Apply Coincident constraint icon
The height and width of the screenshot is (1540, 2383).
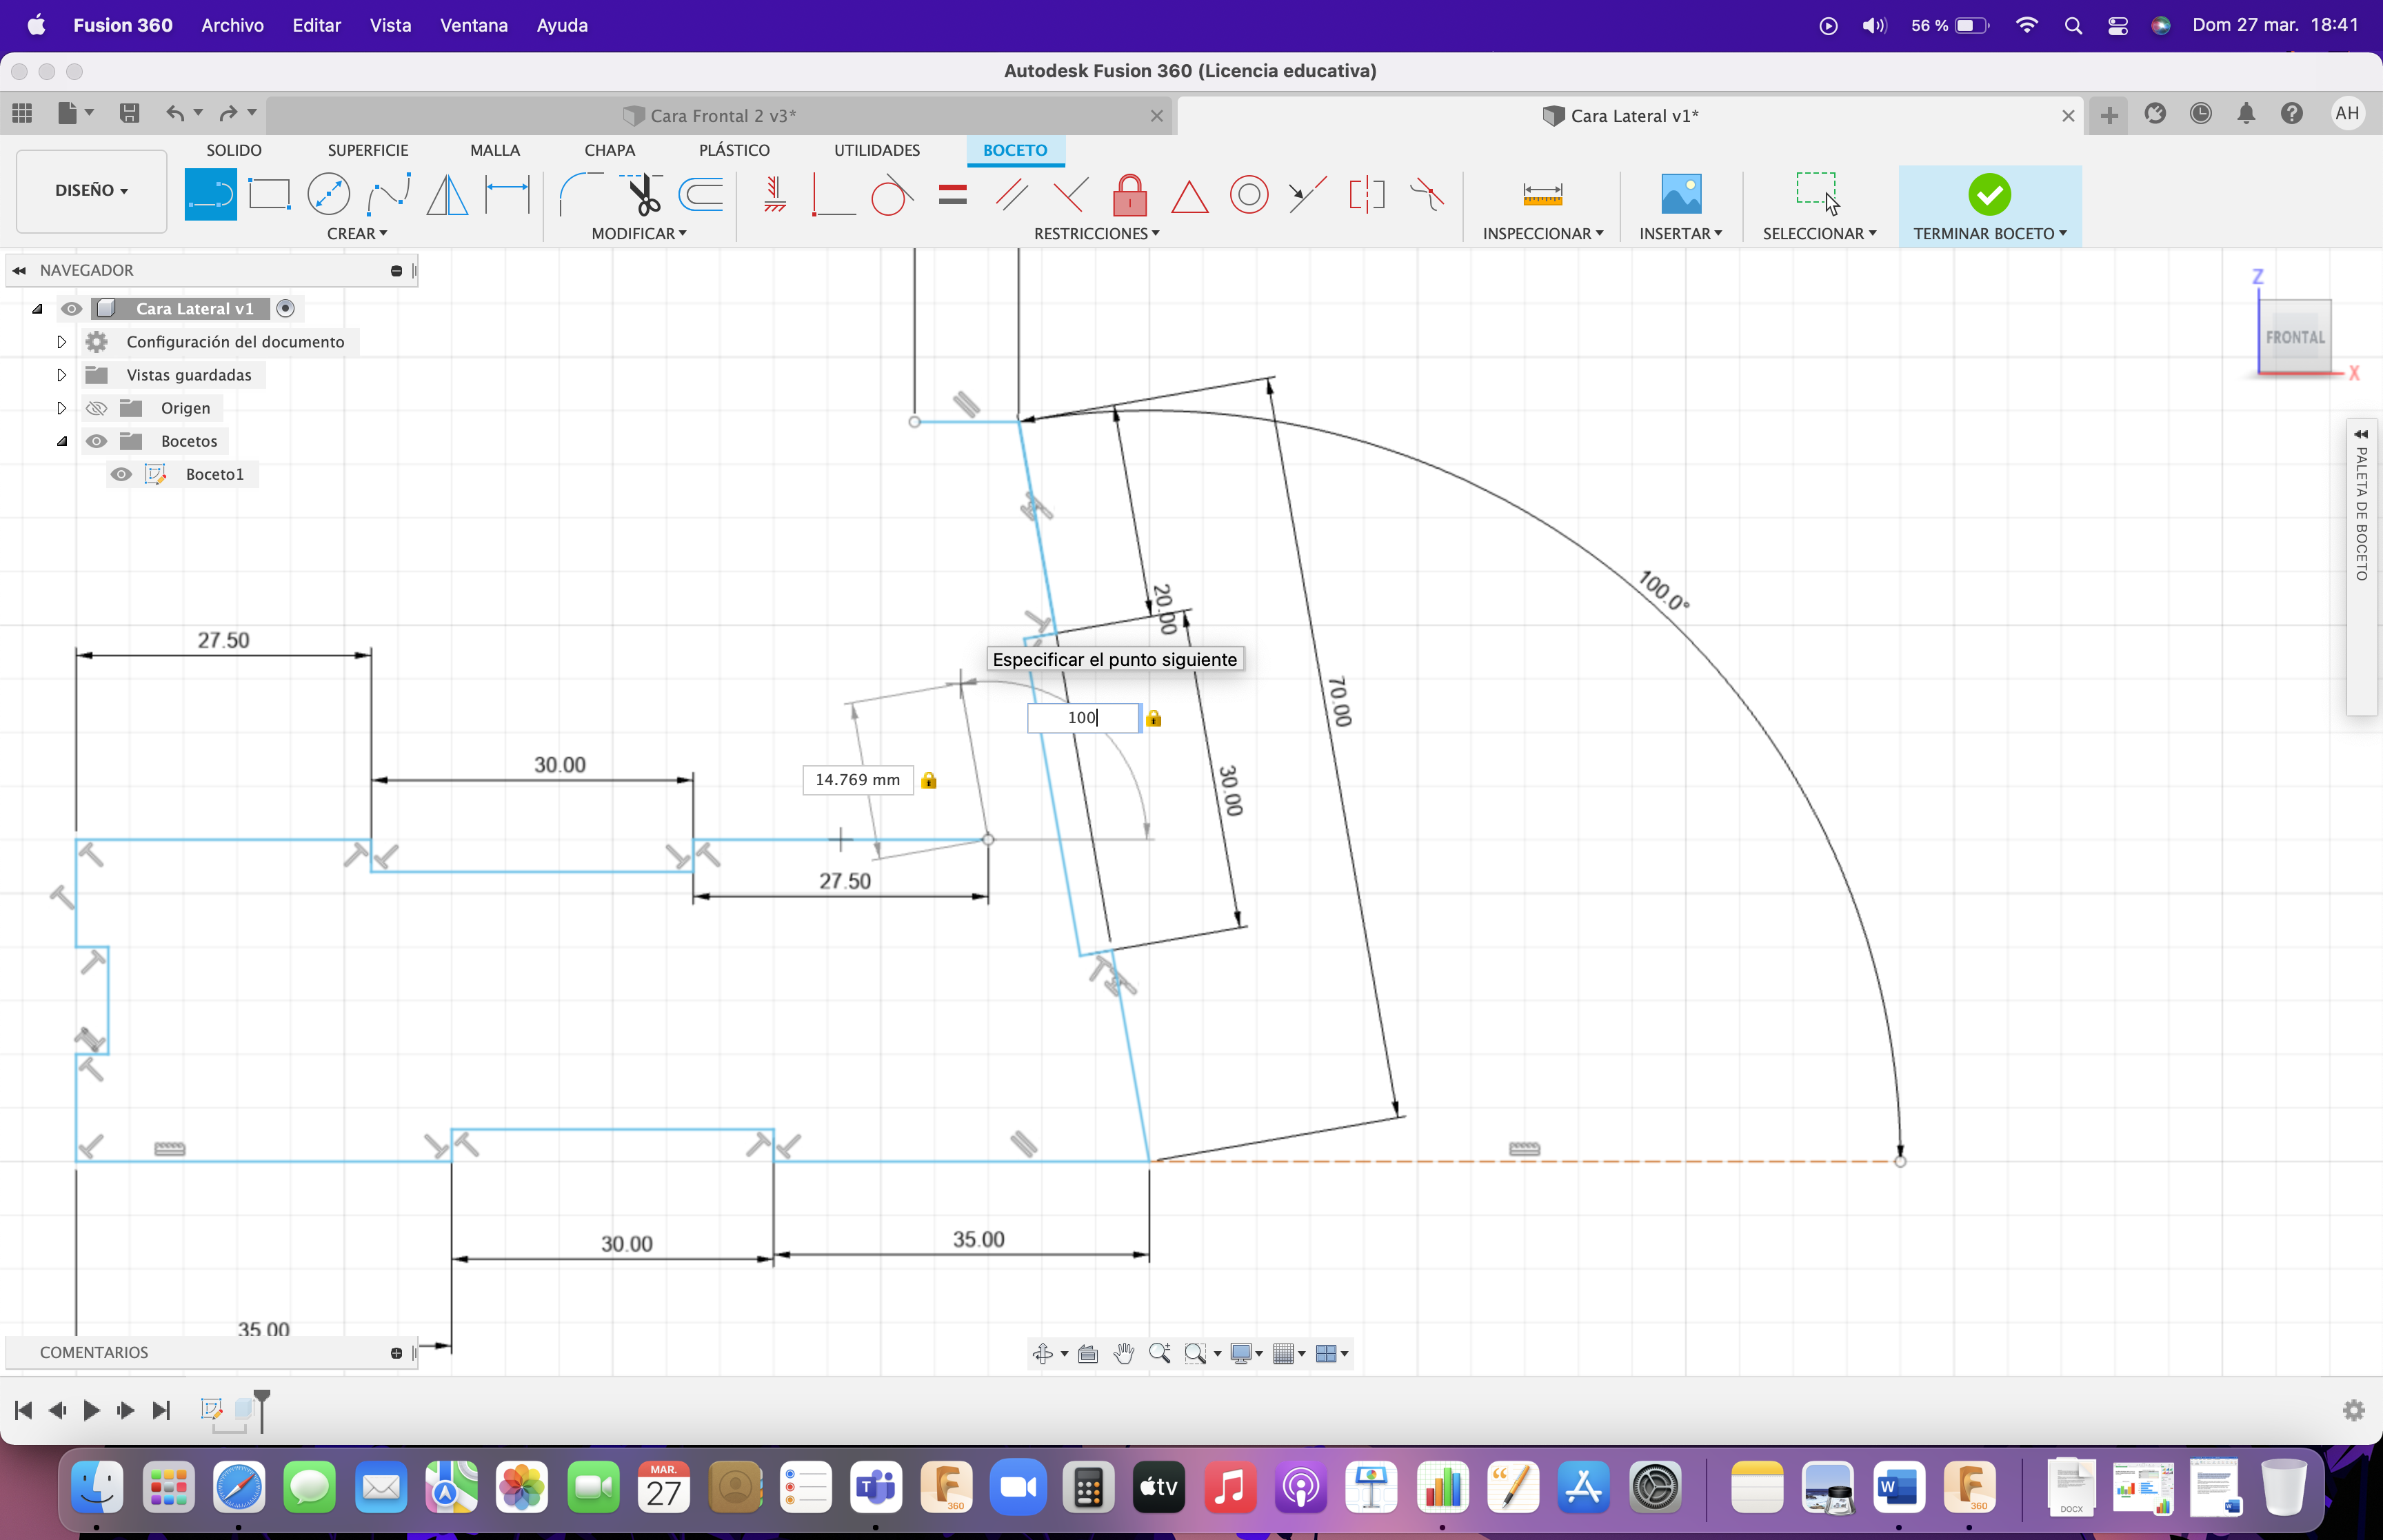[x=833, y=194]
